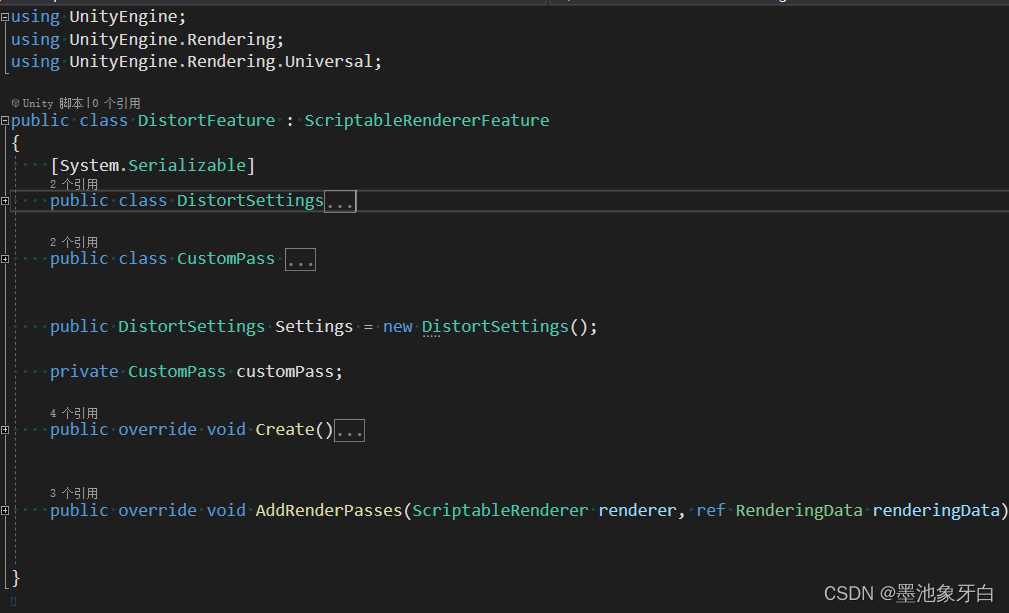This screenshot has width=1009, height=613.
Task: Click the 'UnityEngine.Rendering;' using line text
Action: point(176,40)
